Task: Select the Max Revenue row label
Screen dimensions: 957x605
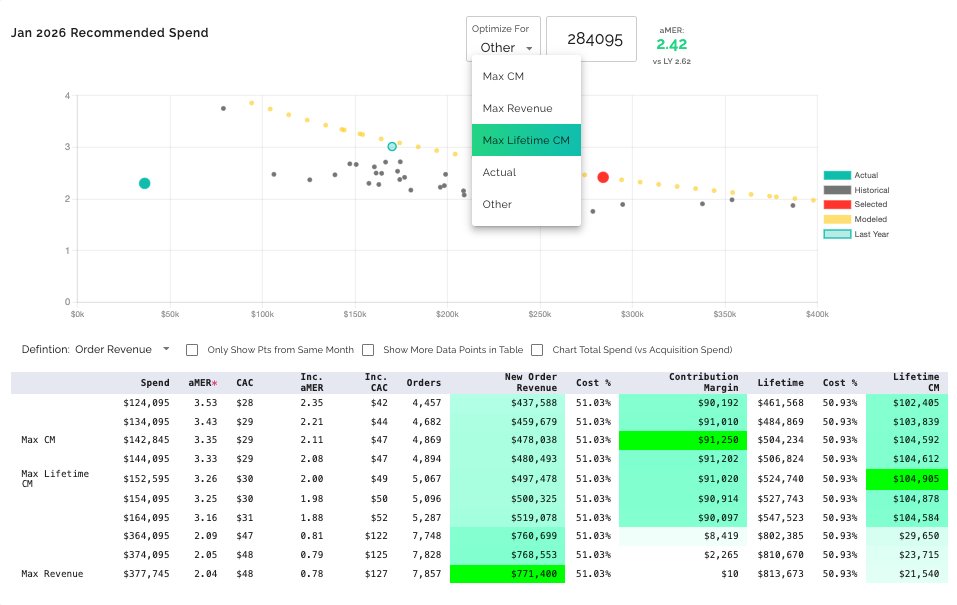Action: click(x=52, y=574)
